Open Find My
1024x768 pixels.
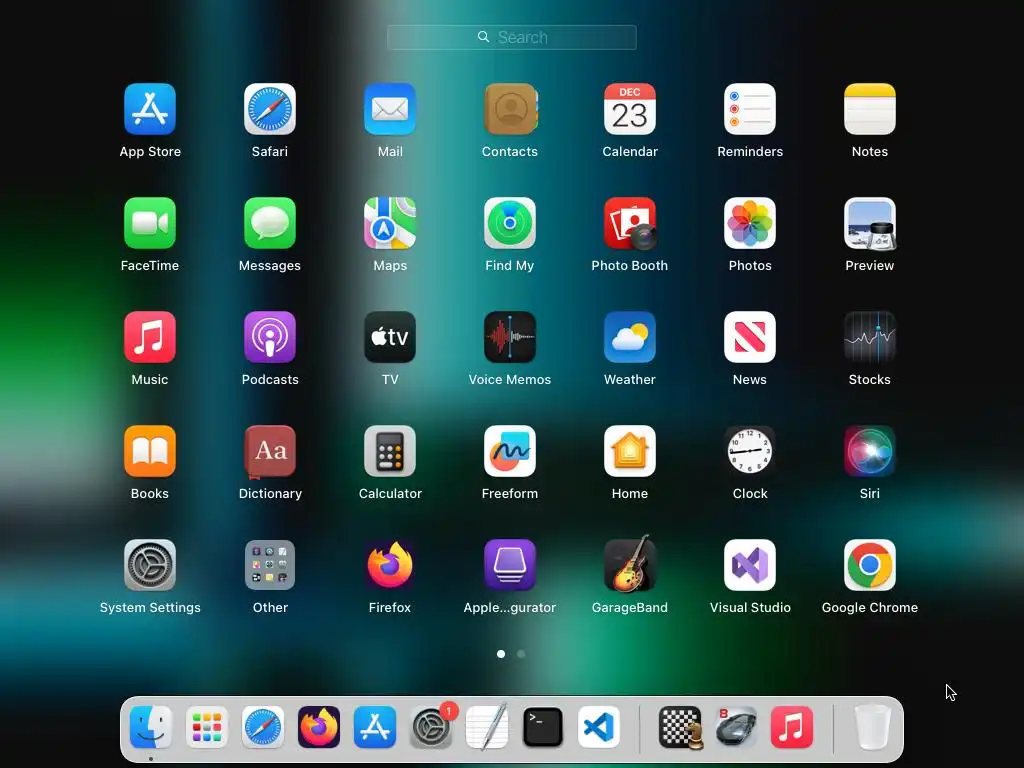[x=510, y=223]
